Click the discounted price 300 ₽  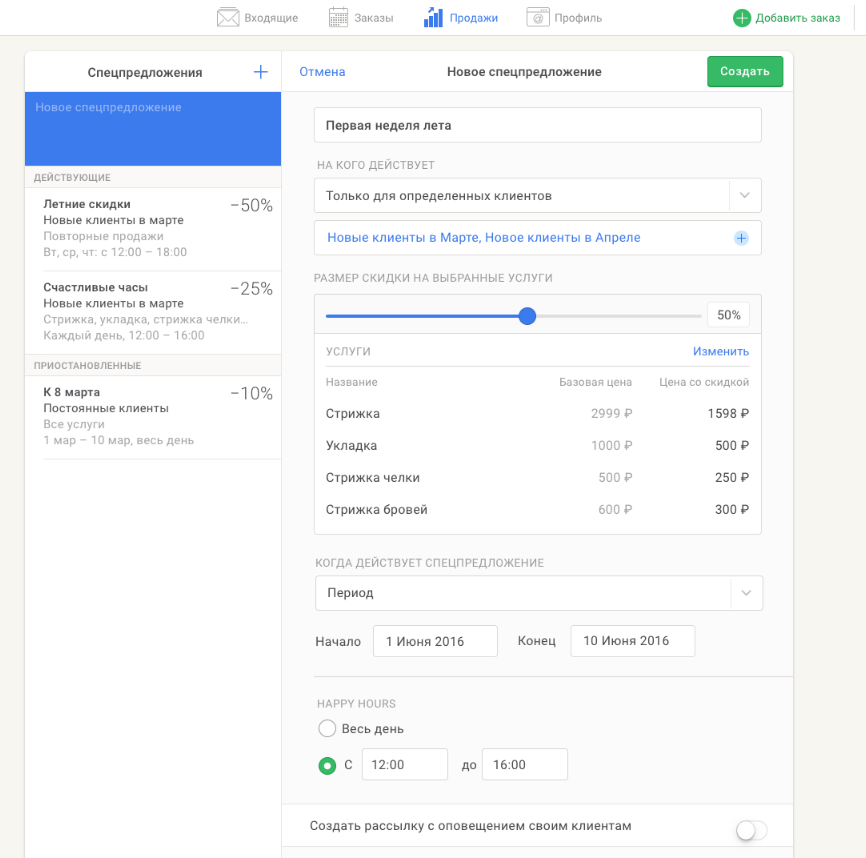732,510
